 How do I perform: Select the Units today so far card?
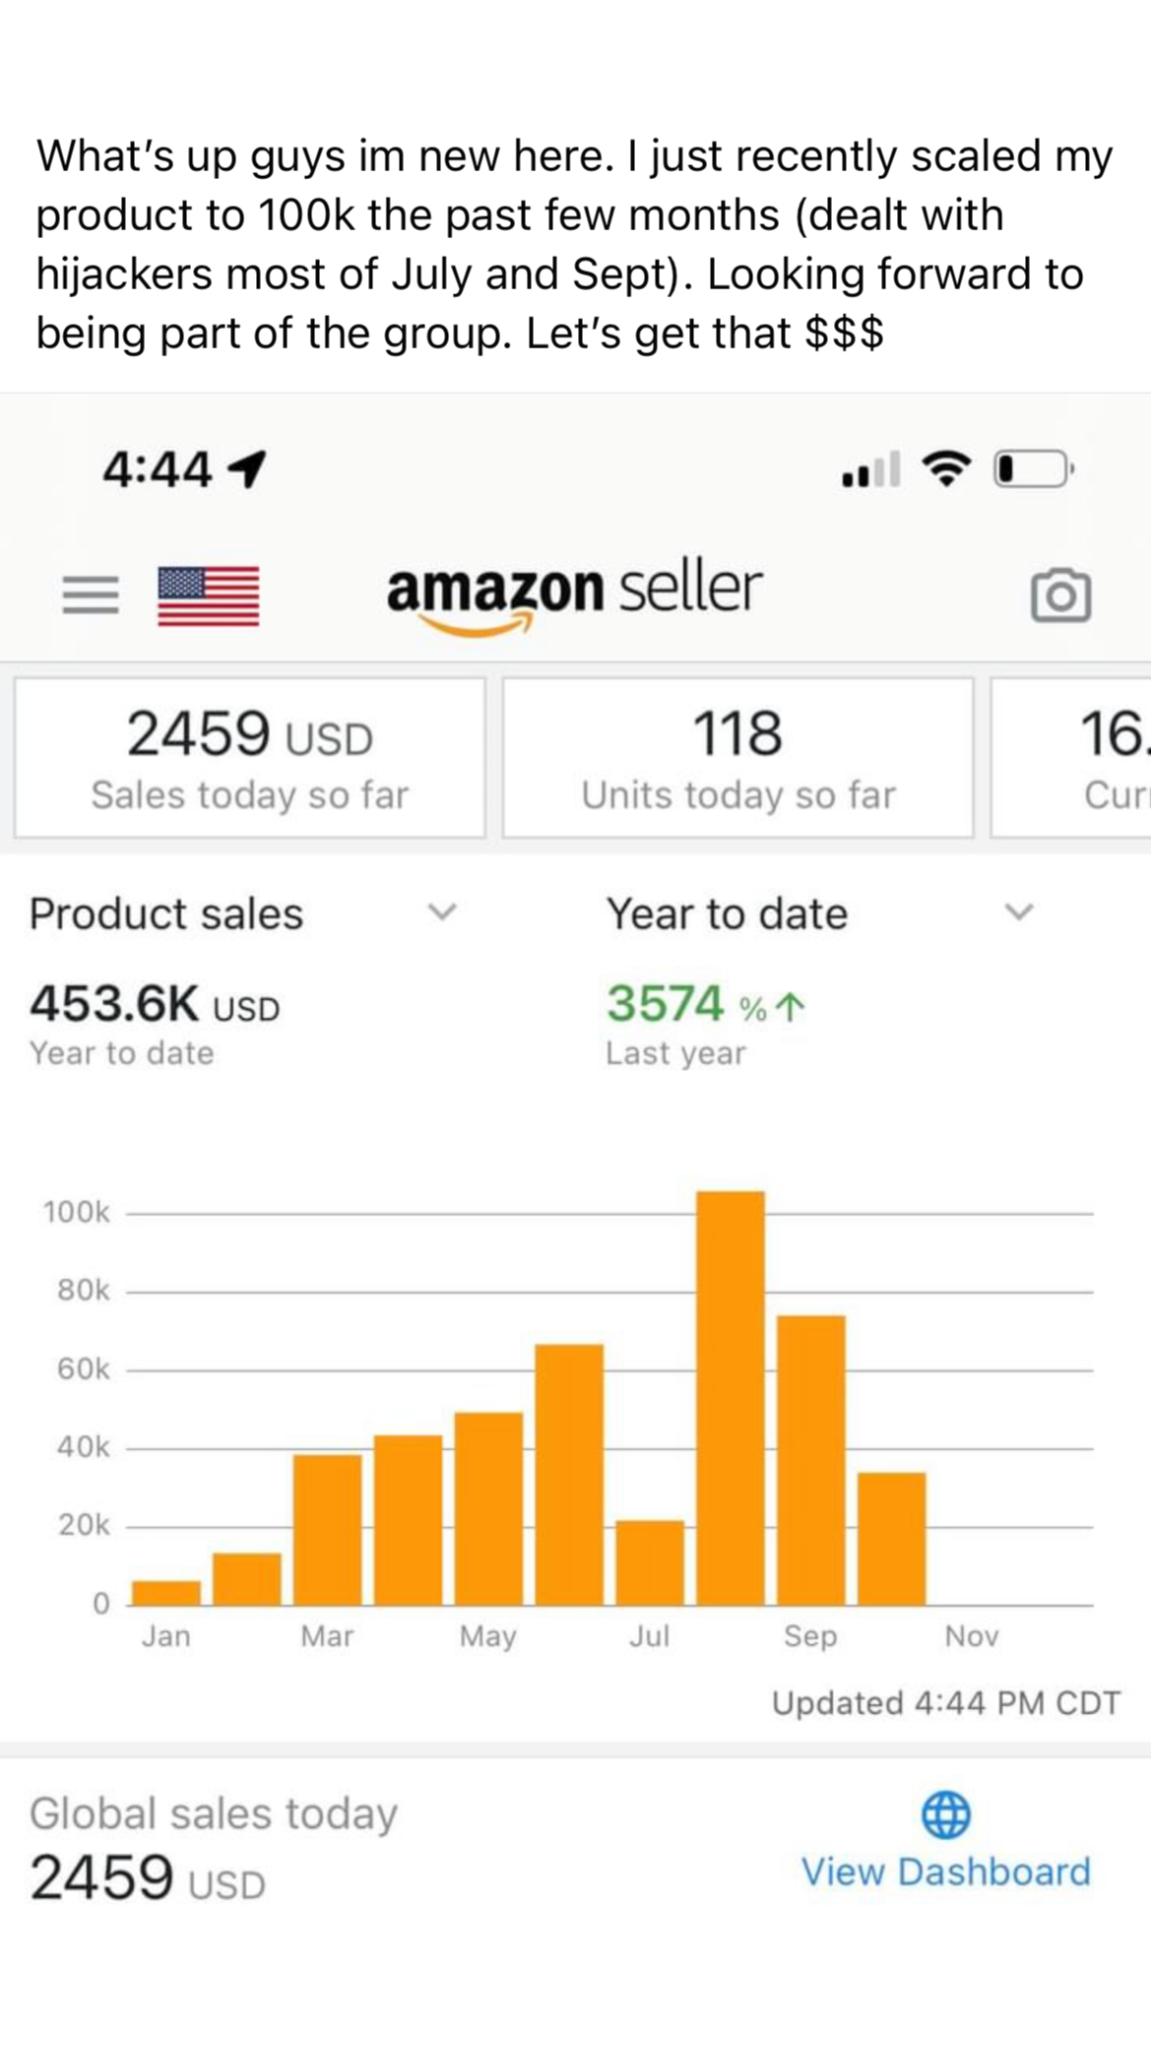pos(738,758)
